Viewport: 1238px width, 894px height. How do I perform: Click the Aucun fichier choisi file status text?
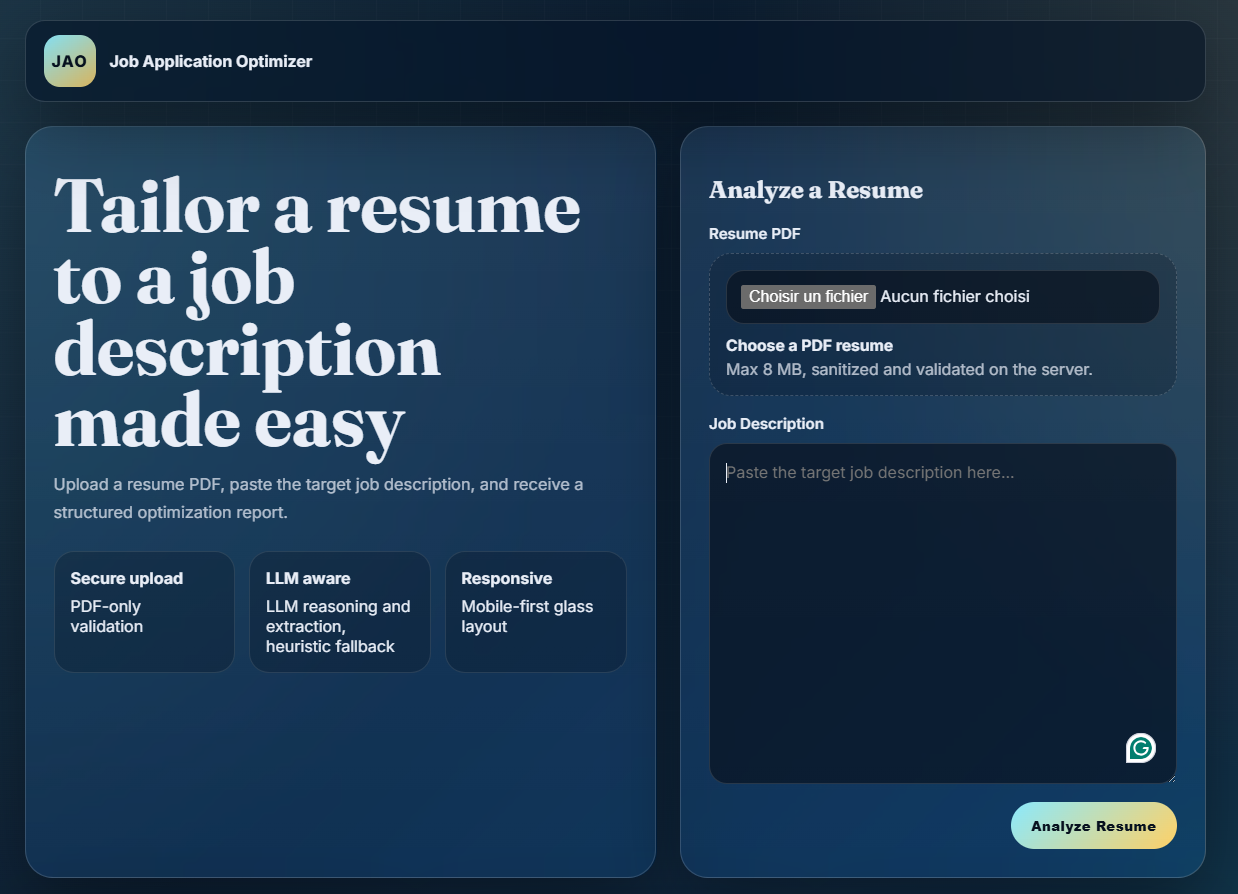click(x=954, y=296)
